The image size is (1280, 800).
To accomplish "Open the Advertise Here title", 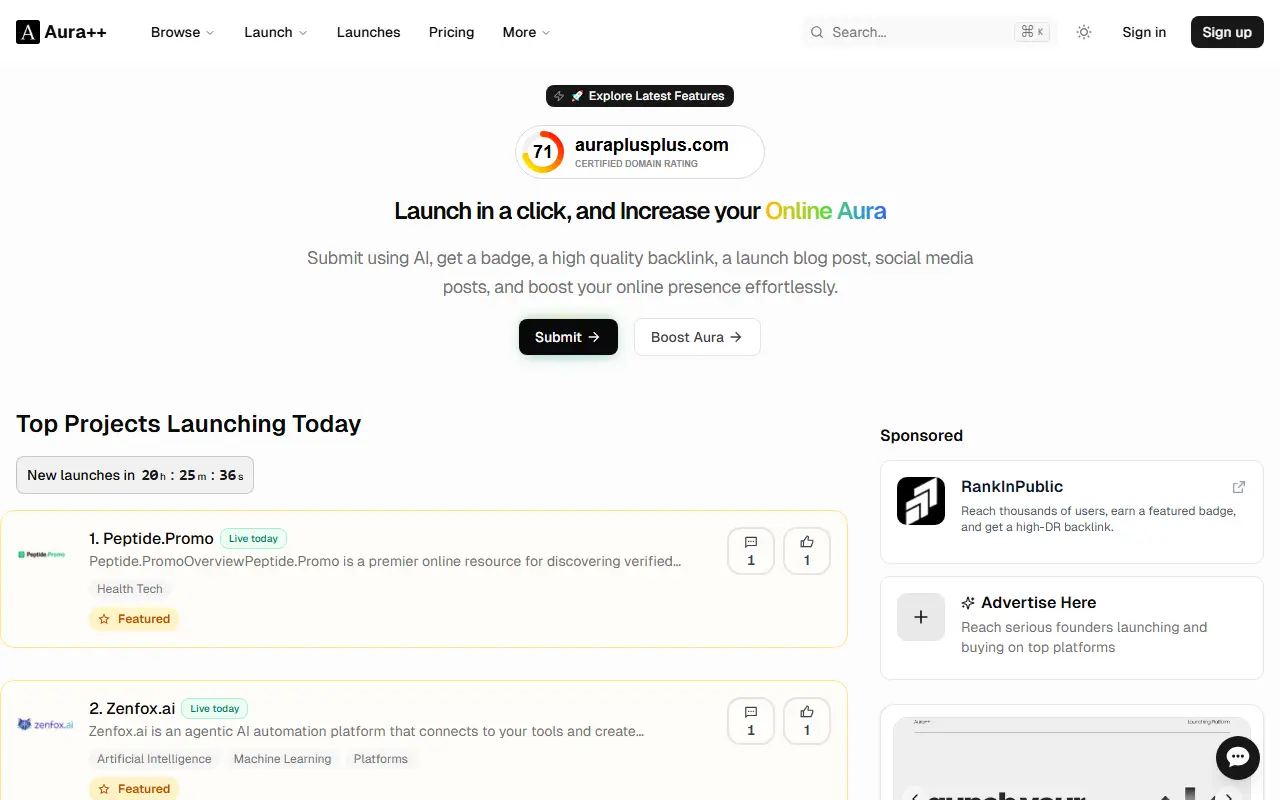I will click(1038, 602).
